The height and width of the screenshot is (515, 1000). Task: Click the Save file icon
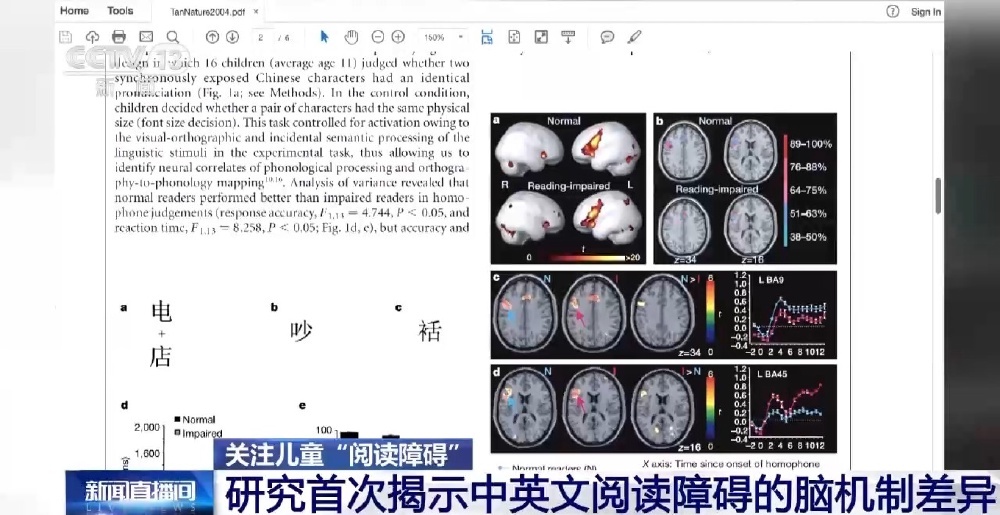(65, 38)
